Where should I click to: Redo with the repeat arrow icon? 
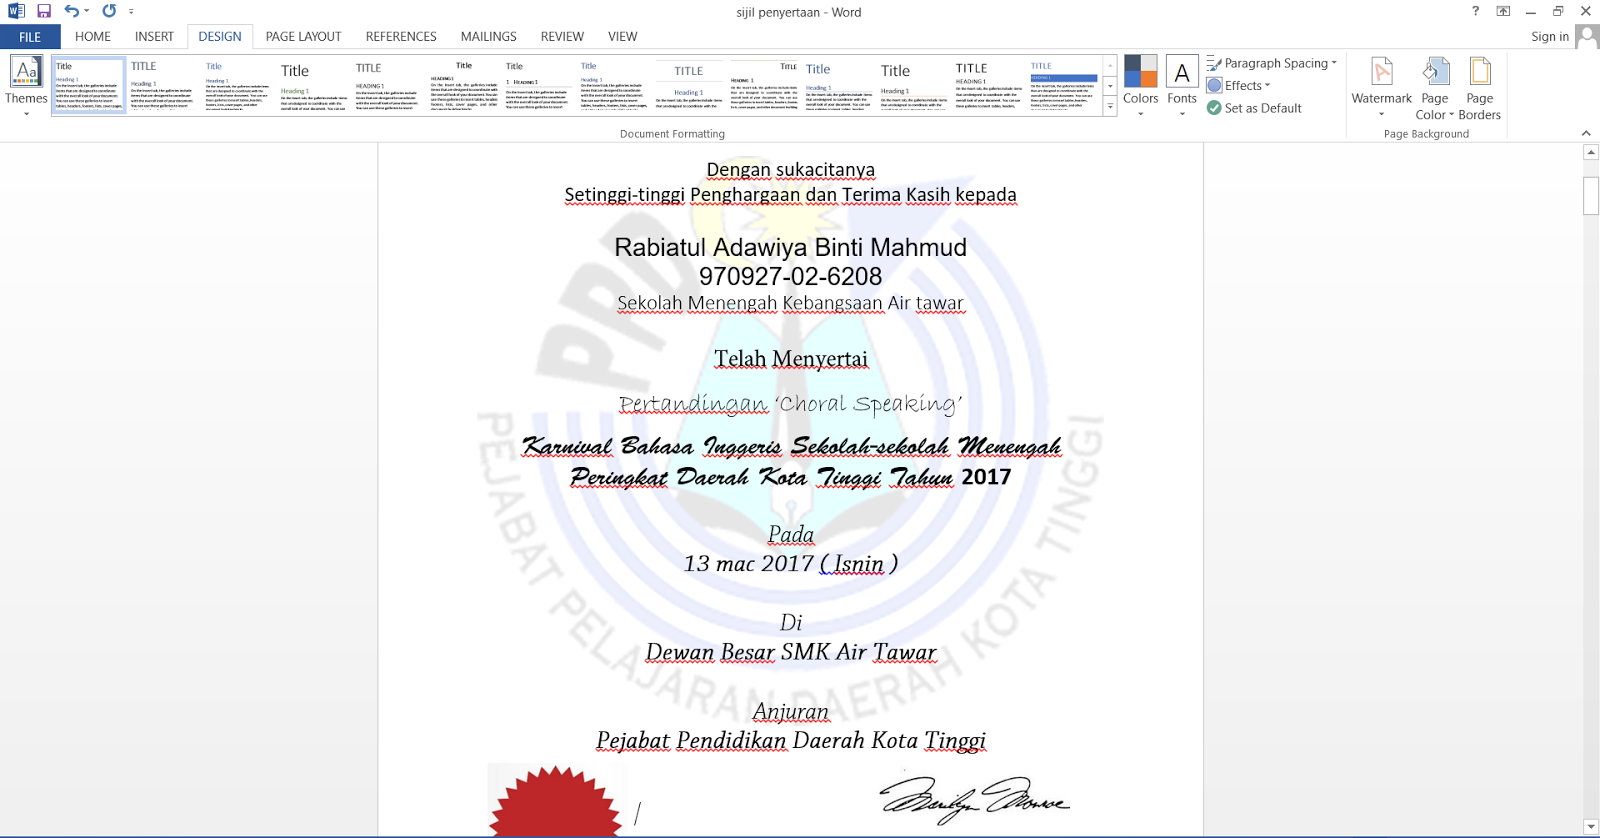[109, 11]
